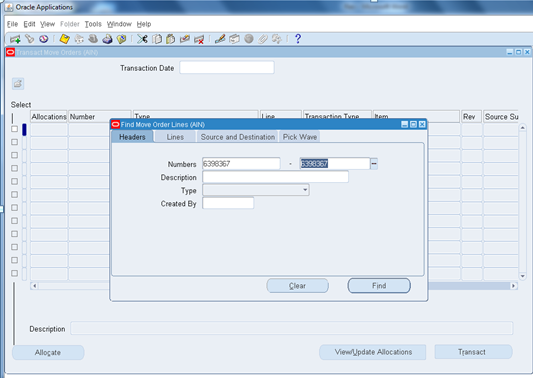Viewport: 533px width, 378px height.
Task: Switch to the Headers tab
Action: (132, 137)
